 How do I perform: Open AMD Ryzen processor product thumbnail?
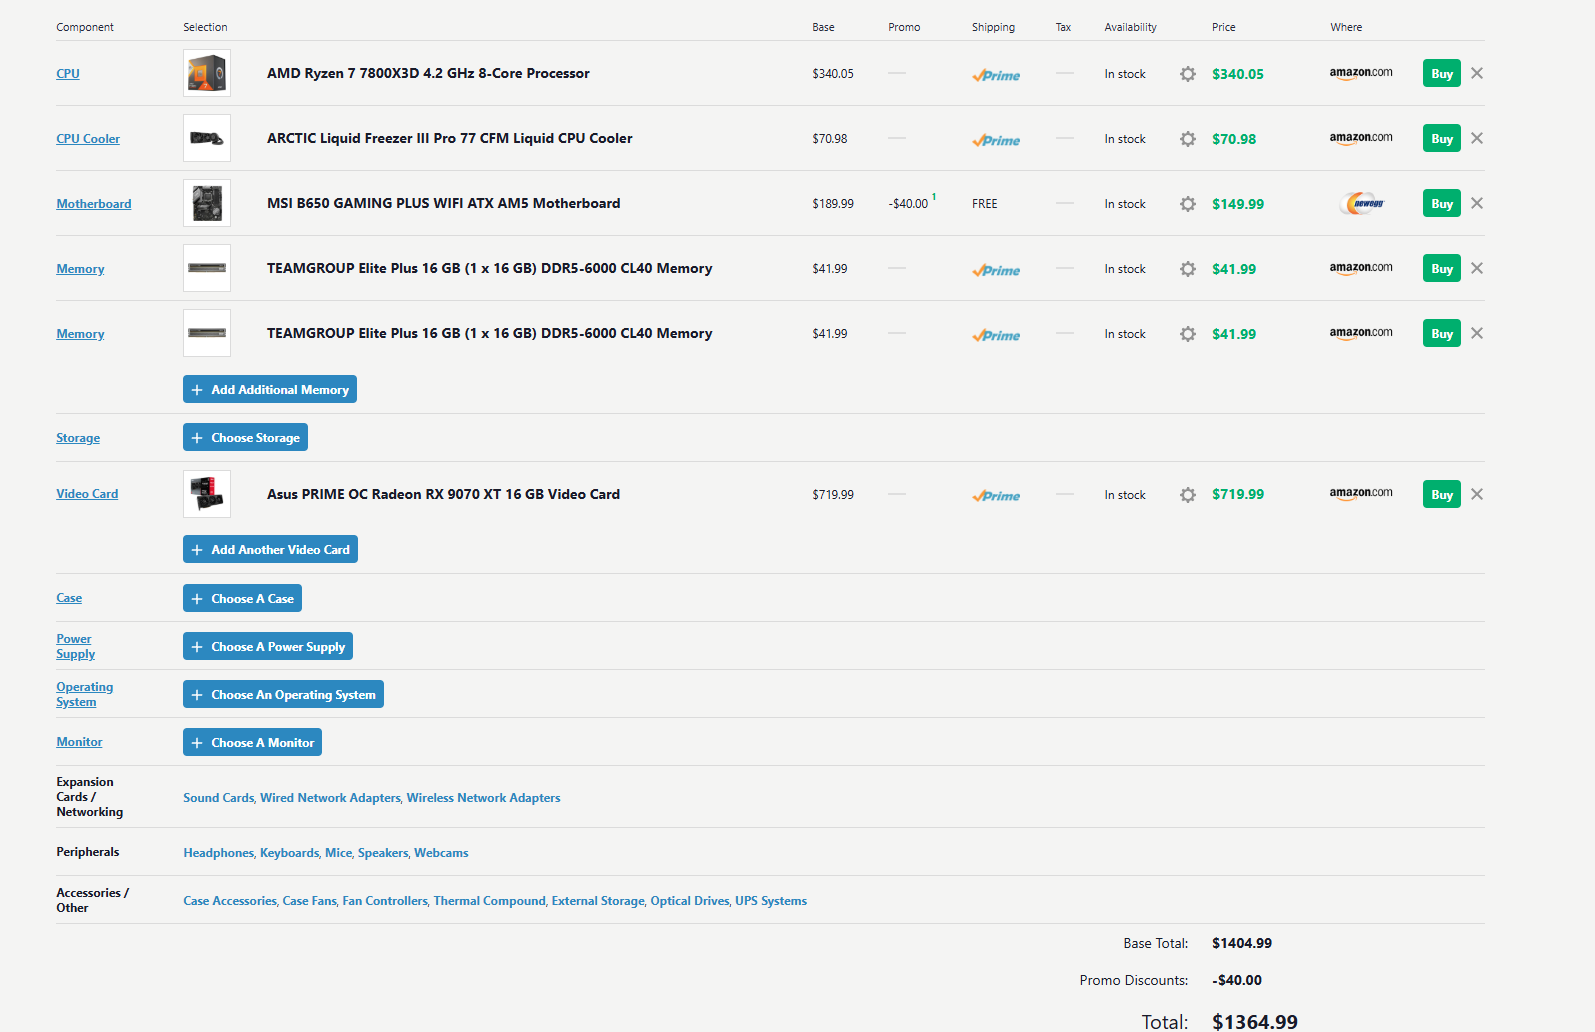pos(207,73)
